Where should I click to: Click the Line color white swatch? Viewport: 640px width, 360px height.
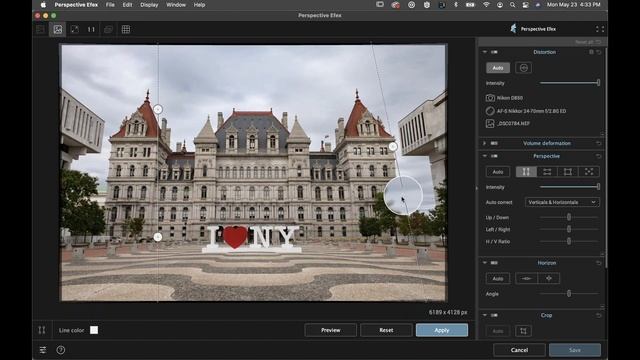click(94, 330)
